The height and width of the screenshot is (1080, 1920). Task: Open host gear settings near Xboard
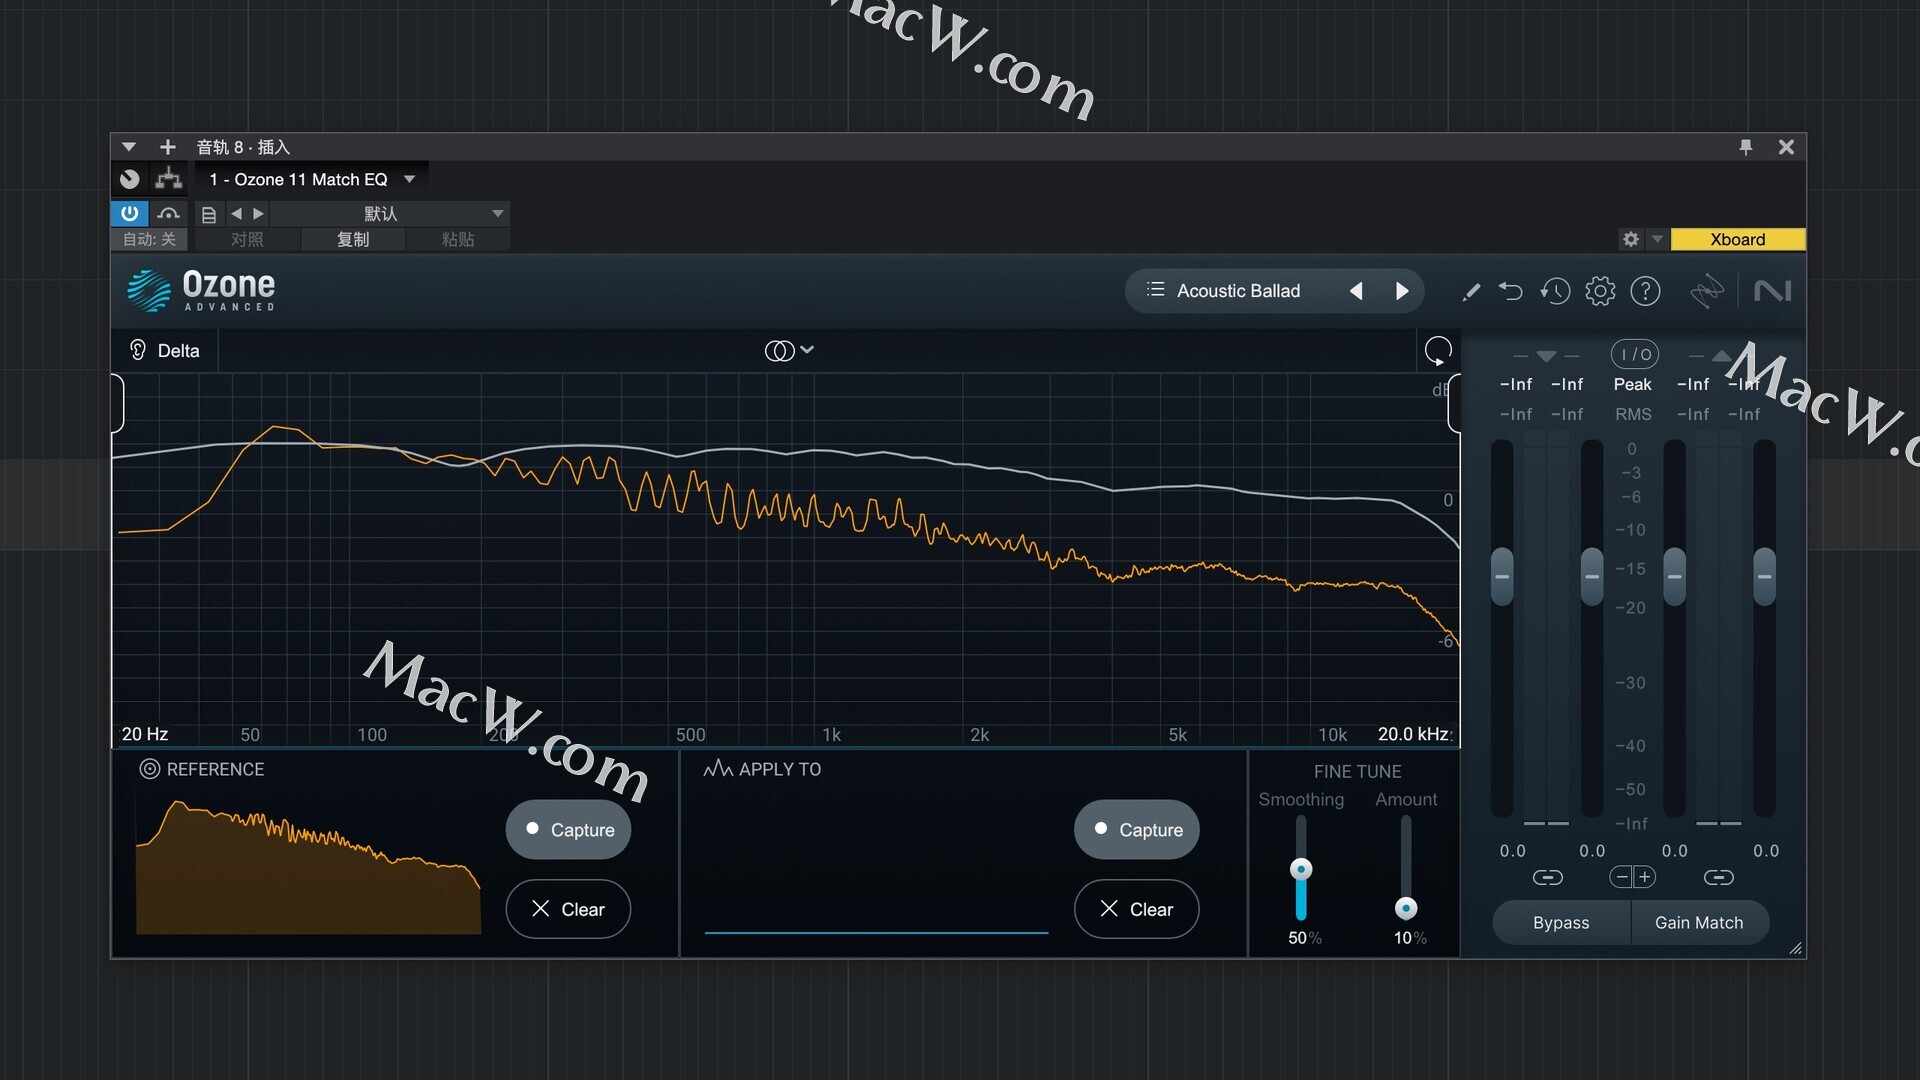(x=1631, y=239)
